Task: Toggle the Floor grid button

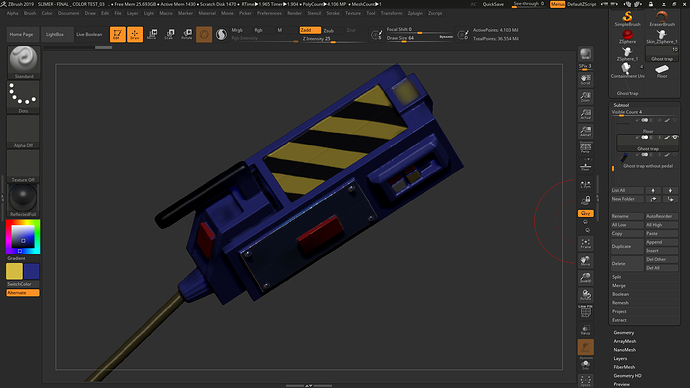Action: point(585,166)
